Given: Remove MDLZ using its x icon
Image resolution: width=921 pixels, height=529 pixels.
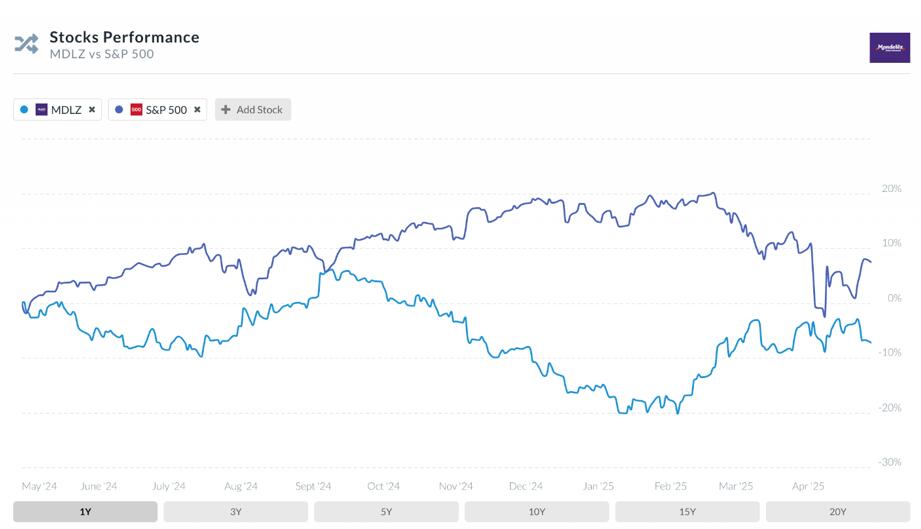Looking at the screenshot, I should pos(92,110).
